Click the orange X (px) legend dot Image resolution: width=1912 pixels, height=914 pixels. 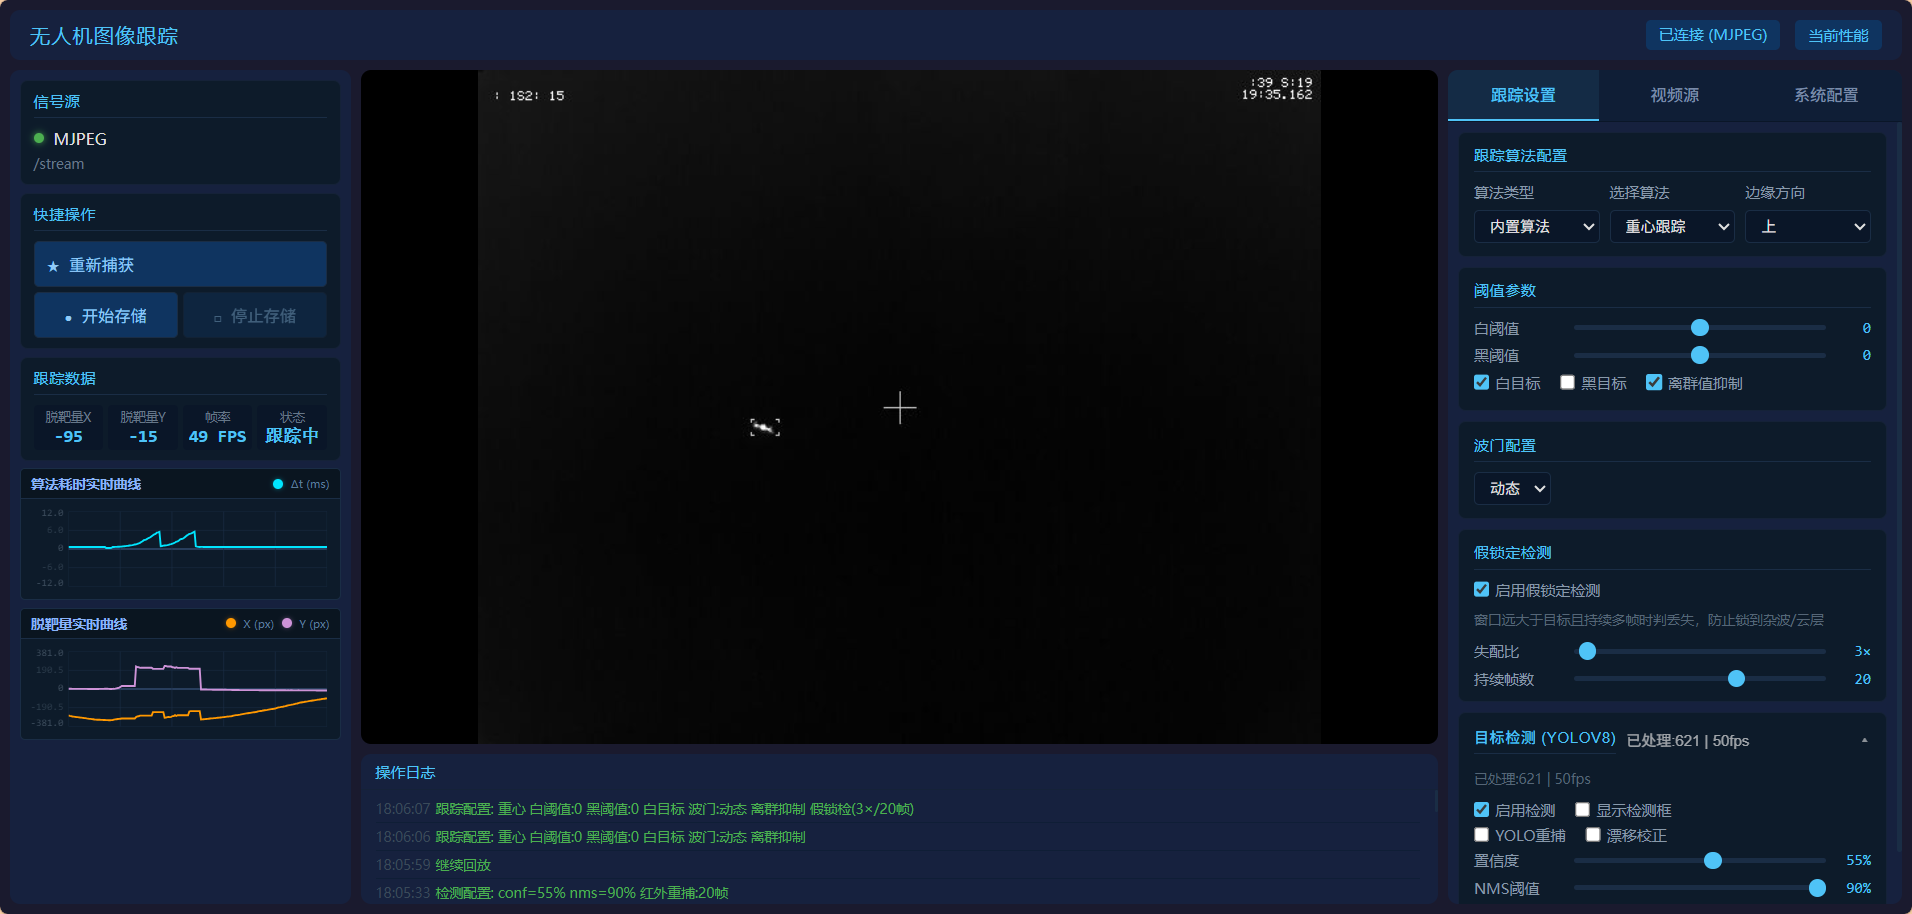click(x=231, y=623)
